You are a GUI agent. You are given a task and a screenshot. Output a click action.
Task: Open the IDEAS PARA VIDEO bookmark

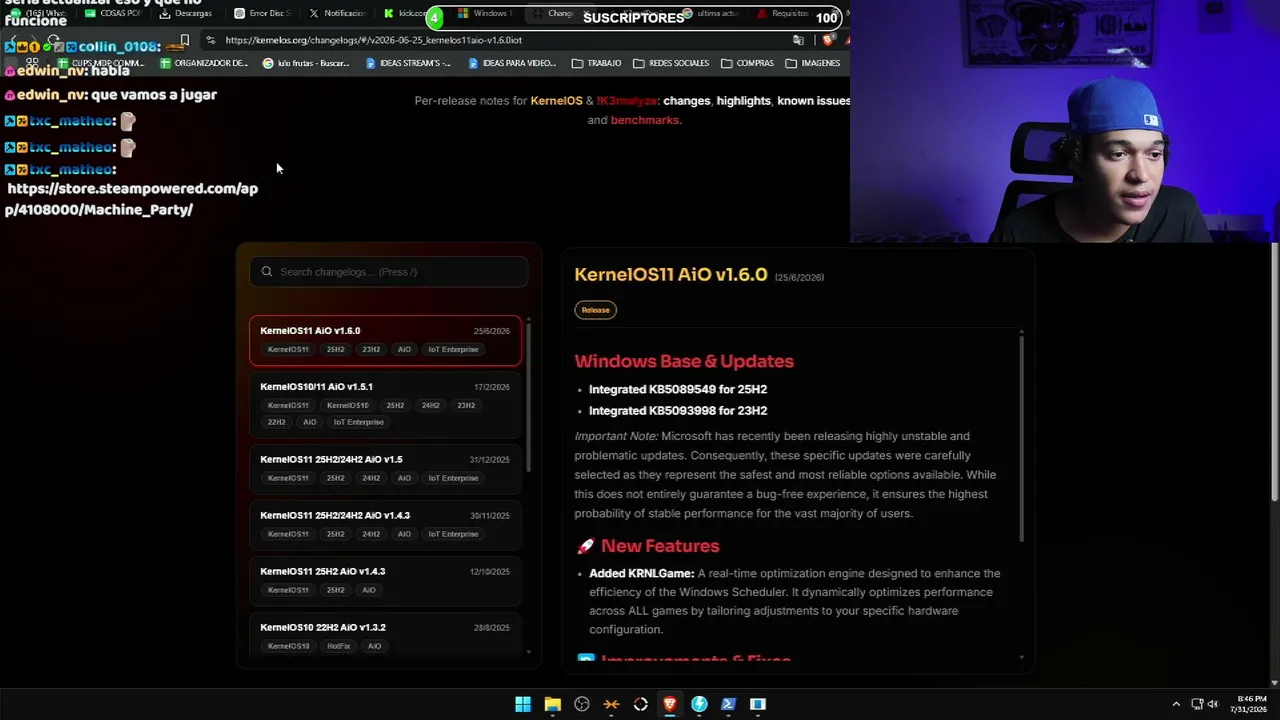coord(512,63)
